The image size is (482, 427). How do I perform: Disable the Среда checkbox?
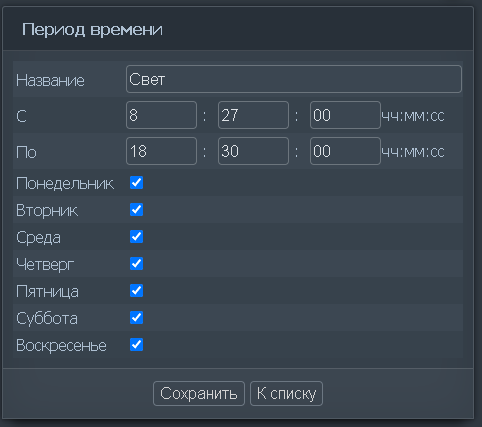coord(136,237)
